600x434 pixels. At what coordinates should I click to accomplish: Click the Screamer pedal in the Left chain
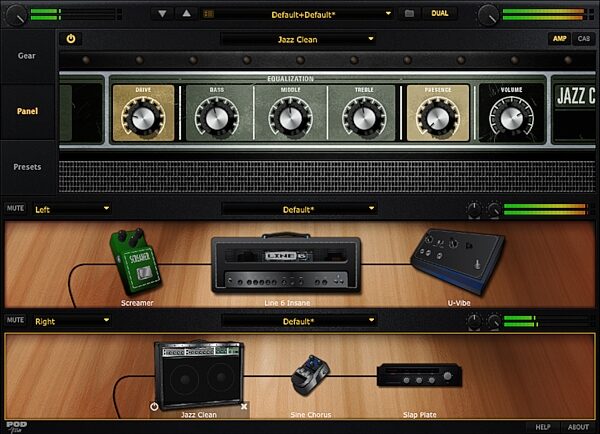(x=135, y=262)
